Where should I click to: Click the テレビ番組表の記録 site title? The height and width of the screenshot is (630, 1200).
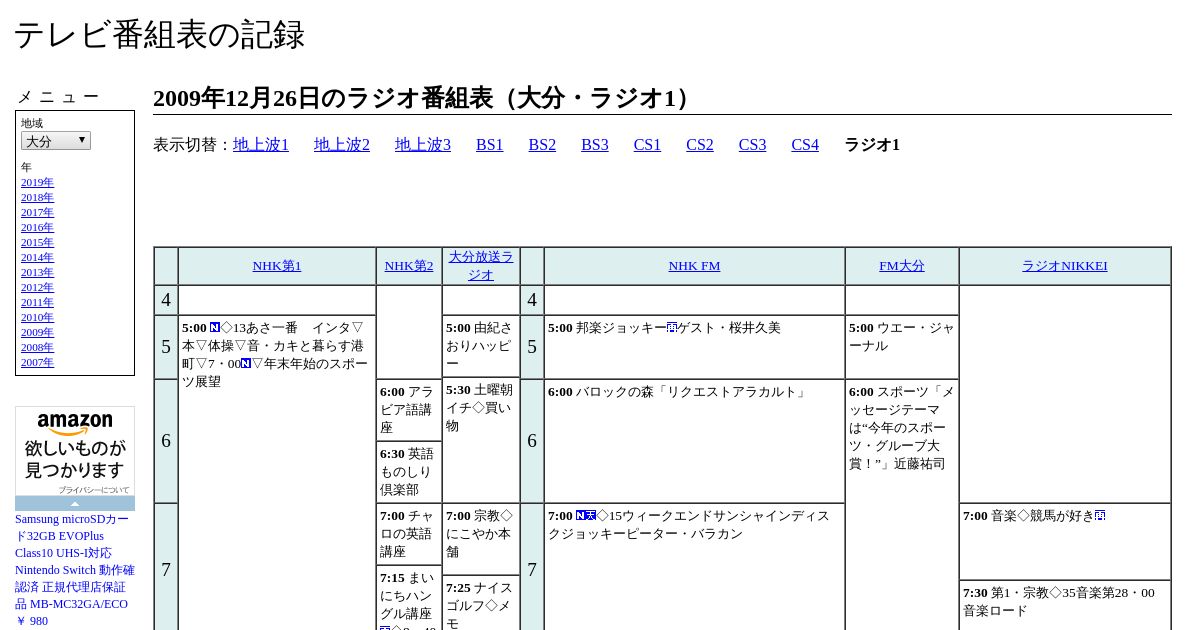159,35
